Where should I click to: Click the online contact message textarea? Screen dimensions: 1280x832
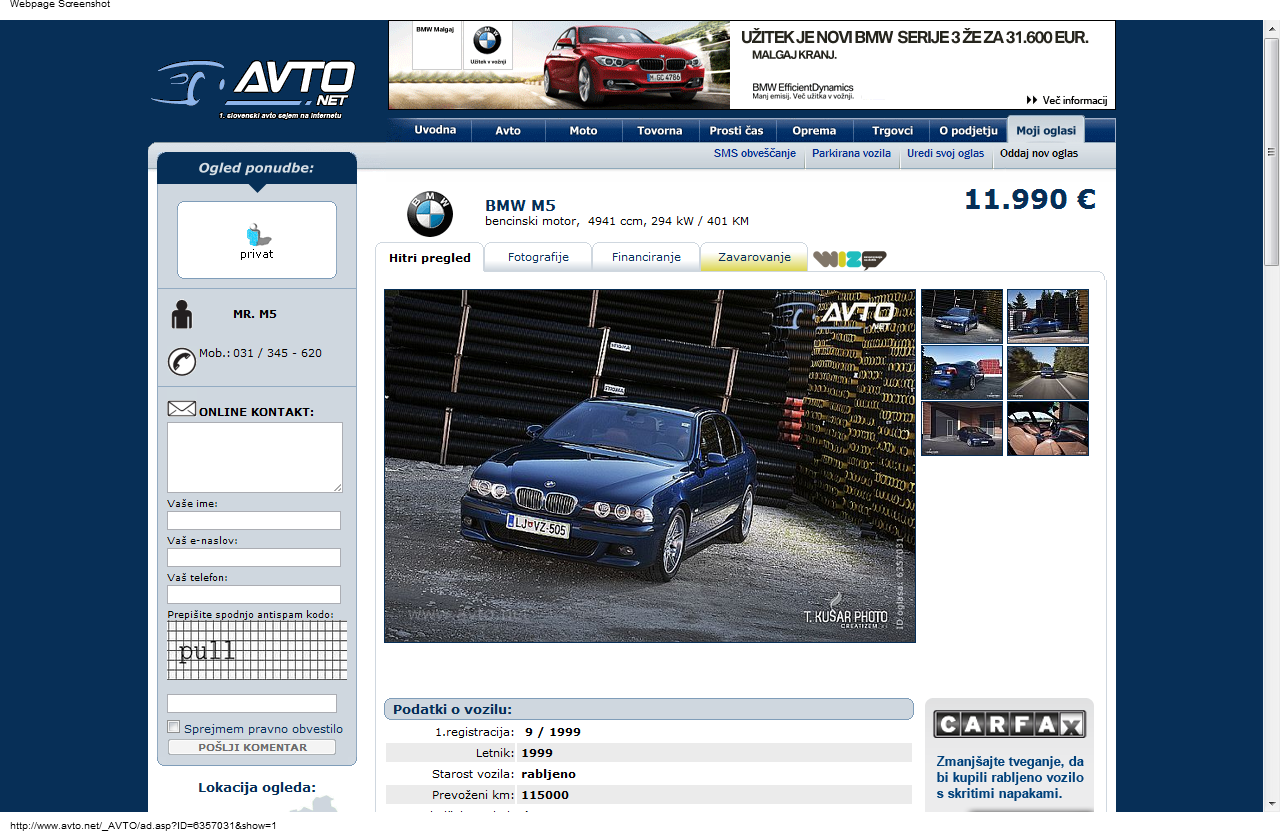255,457
